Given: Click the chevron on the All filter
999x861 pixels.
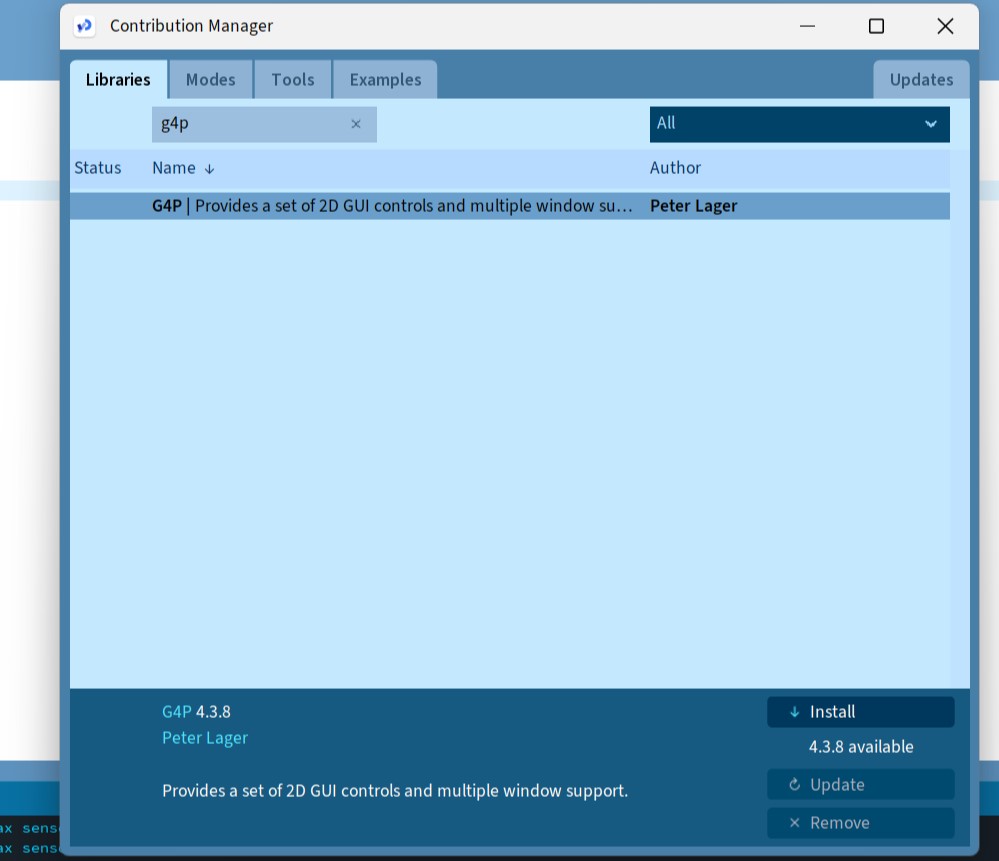Looking at the screenshot, I should tap(931, 124).
